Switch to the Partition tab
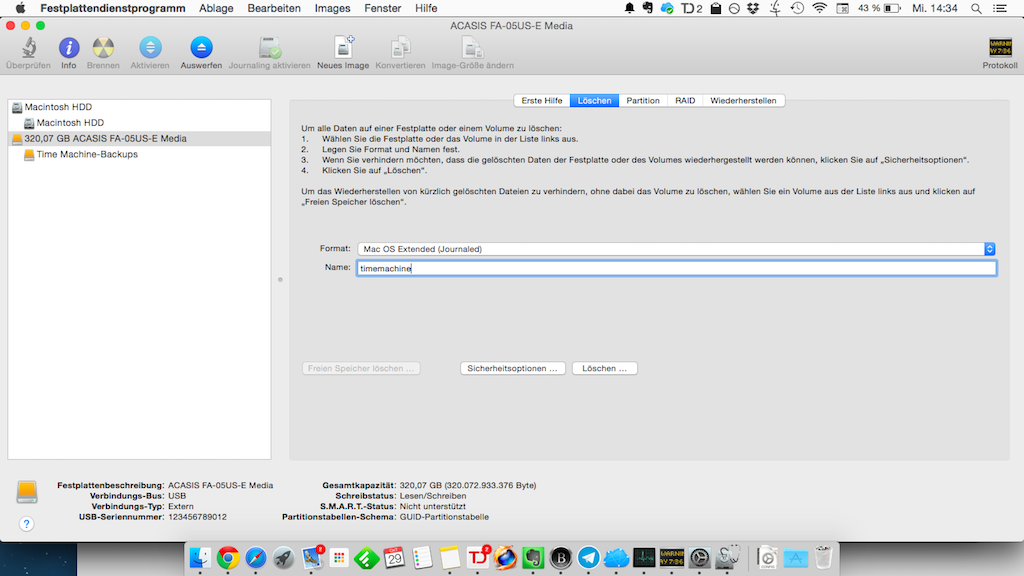 pos(643,101)
